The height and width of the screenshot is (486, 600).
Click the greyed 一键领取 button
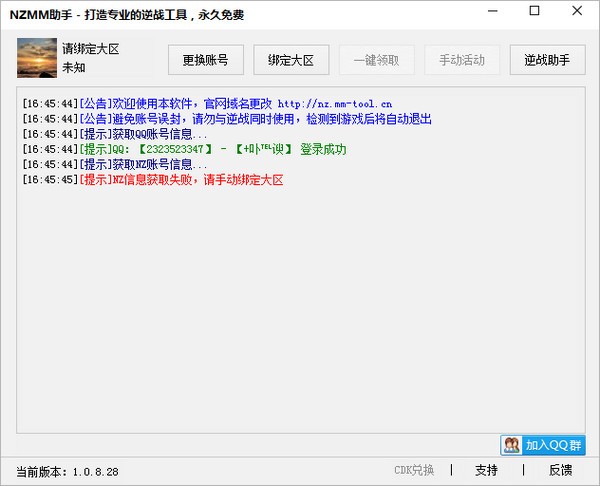[x=377, y=60]
